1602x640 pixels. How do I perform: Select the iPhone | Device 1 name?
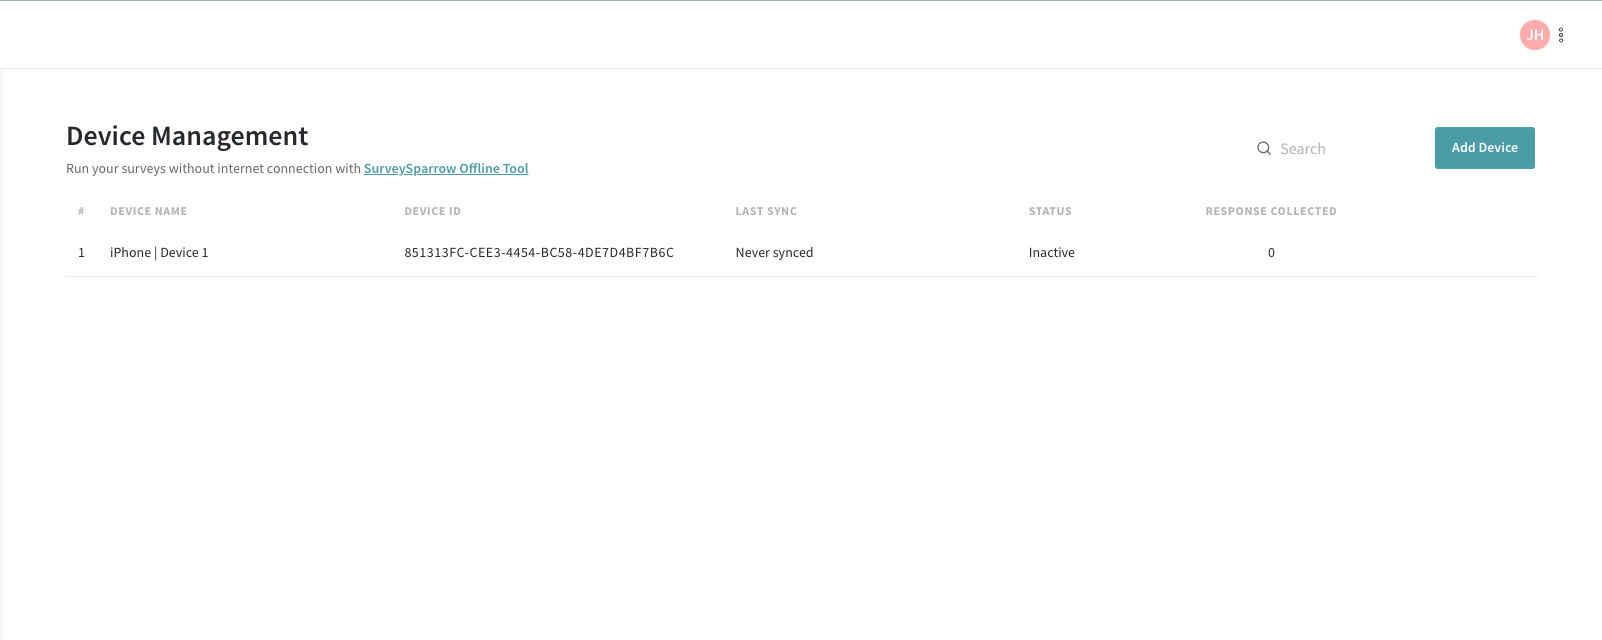pyautogui.click(x=159, y=253)
